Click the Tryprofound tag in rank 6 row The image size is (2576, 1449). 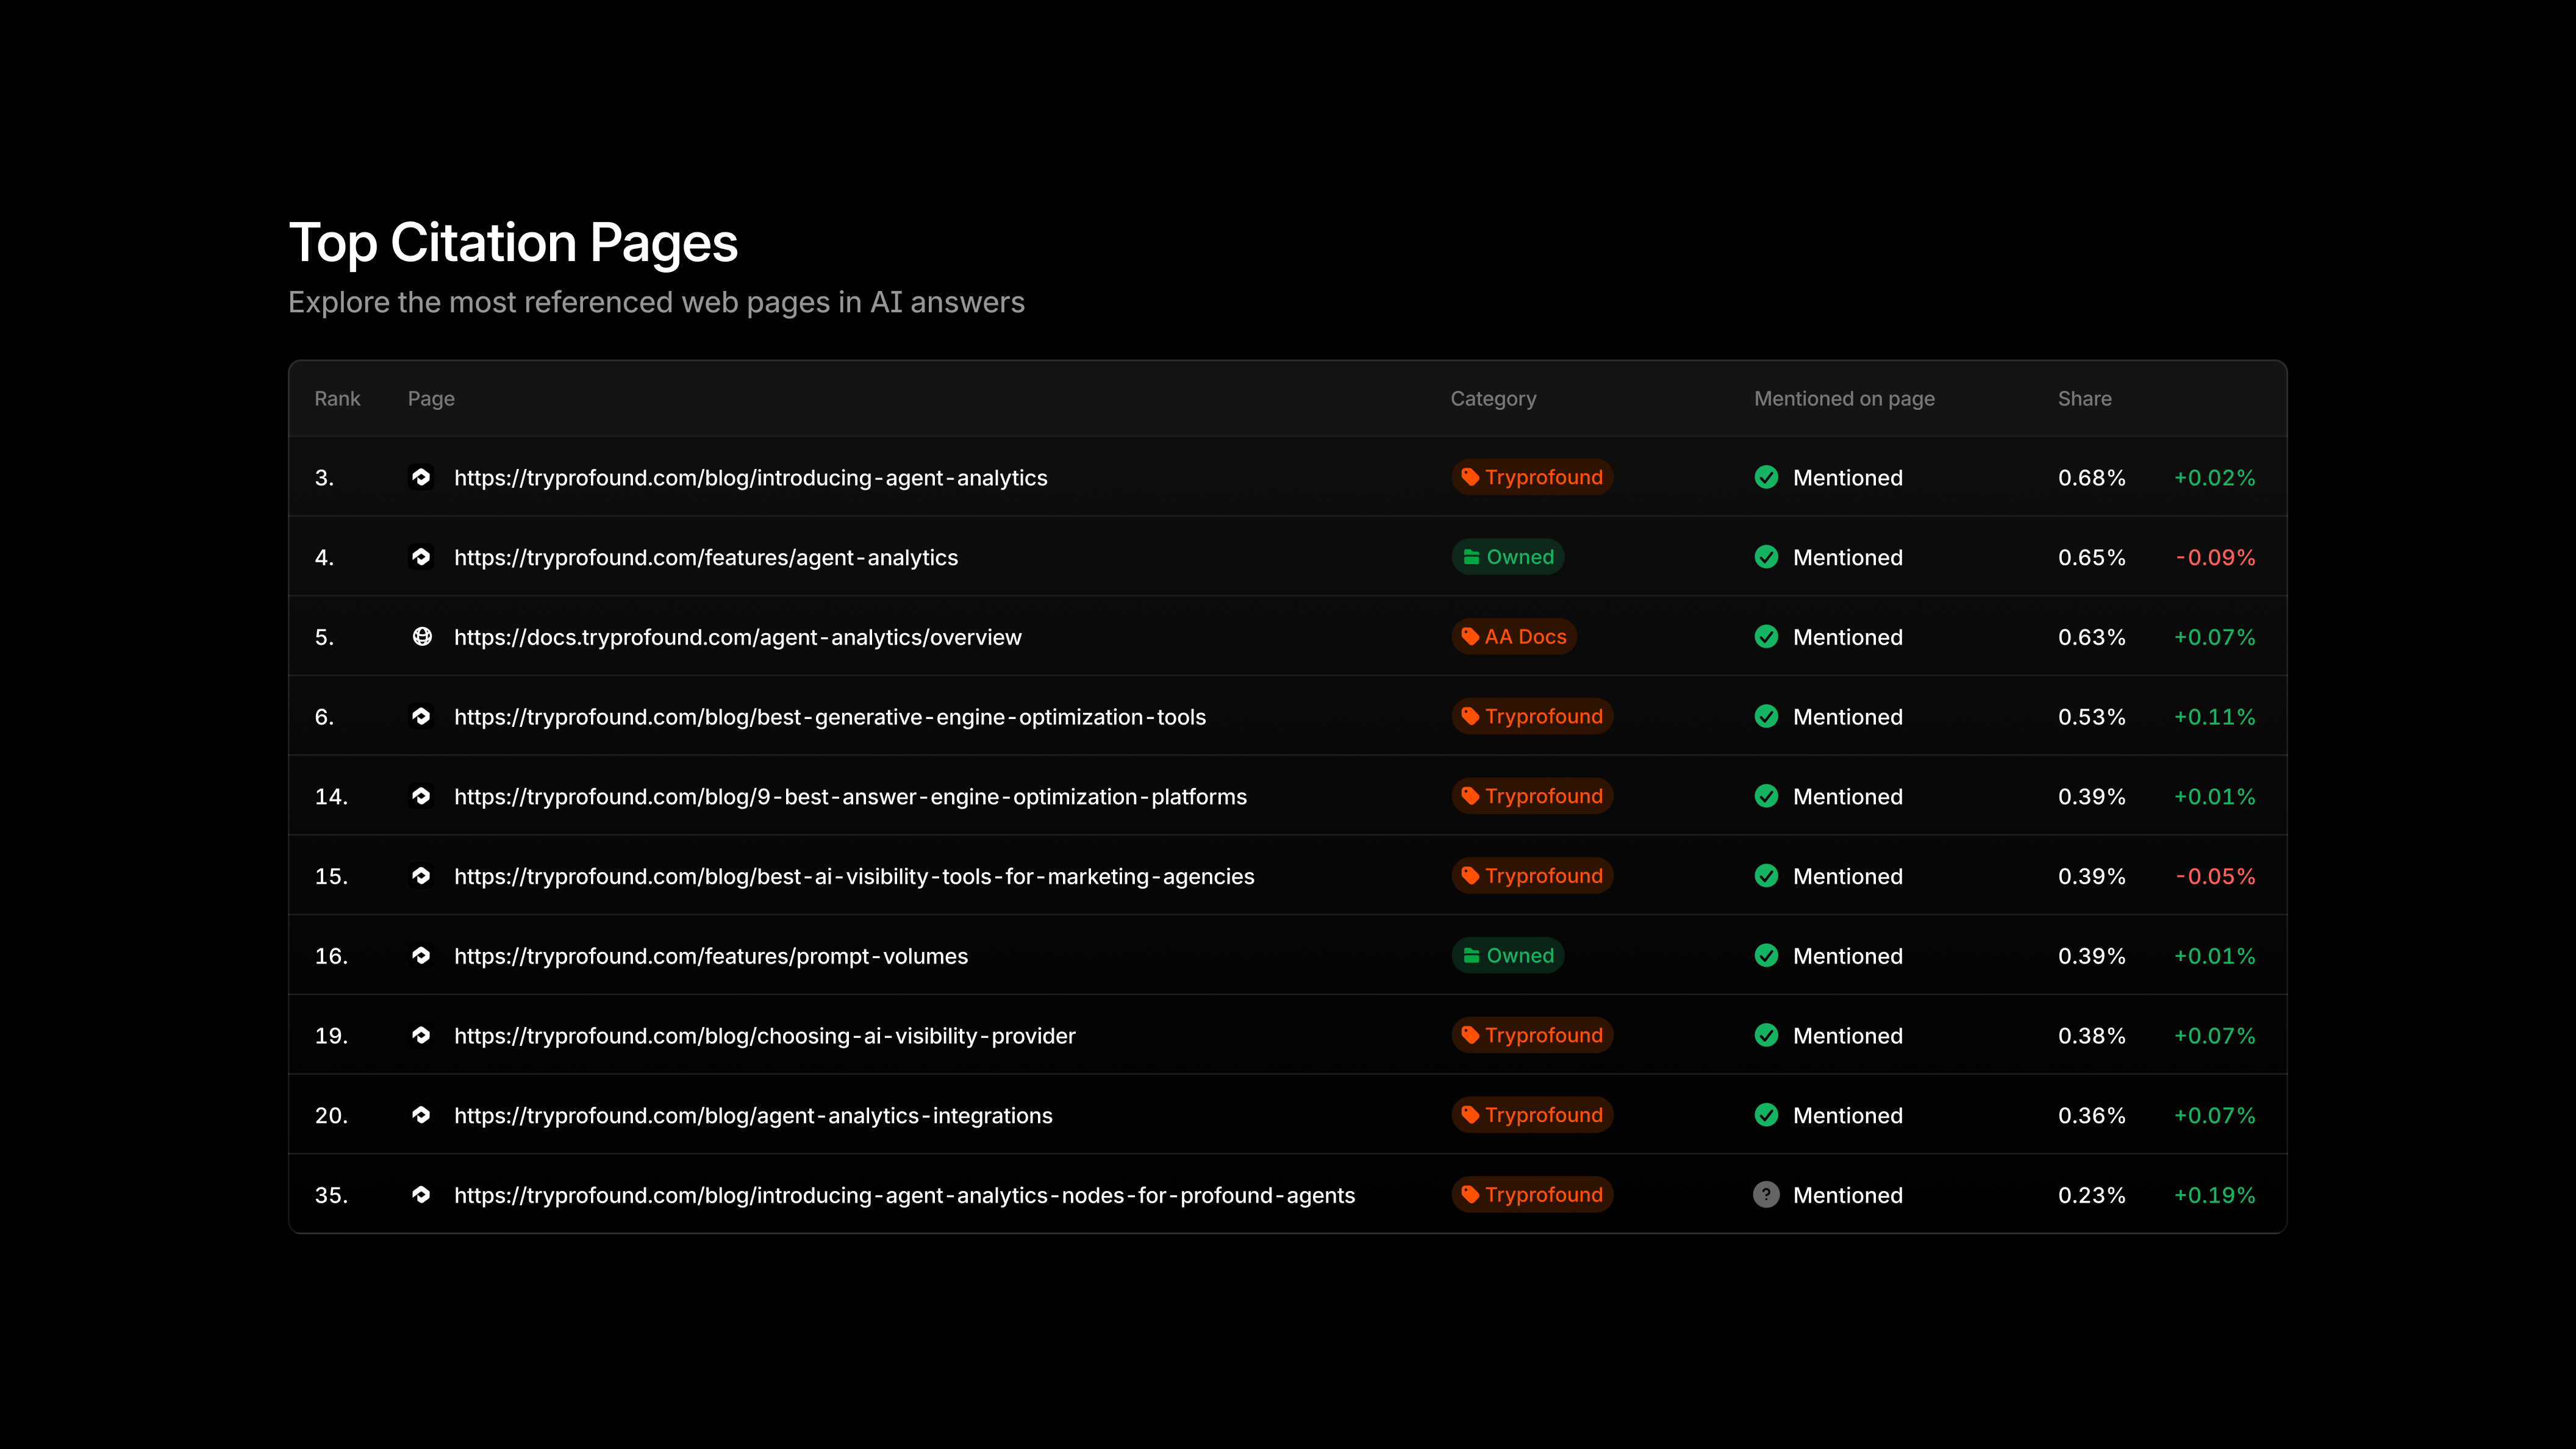(1532, 716)
